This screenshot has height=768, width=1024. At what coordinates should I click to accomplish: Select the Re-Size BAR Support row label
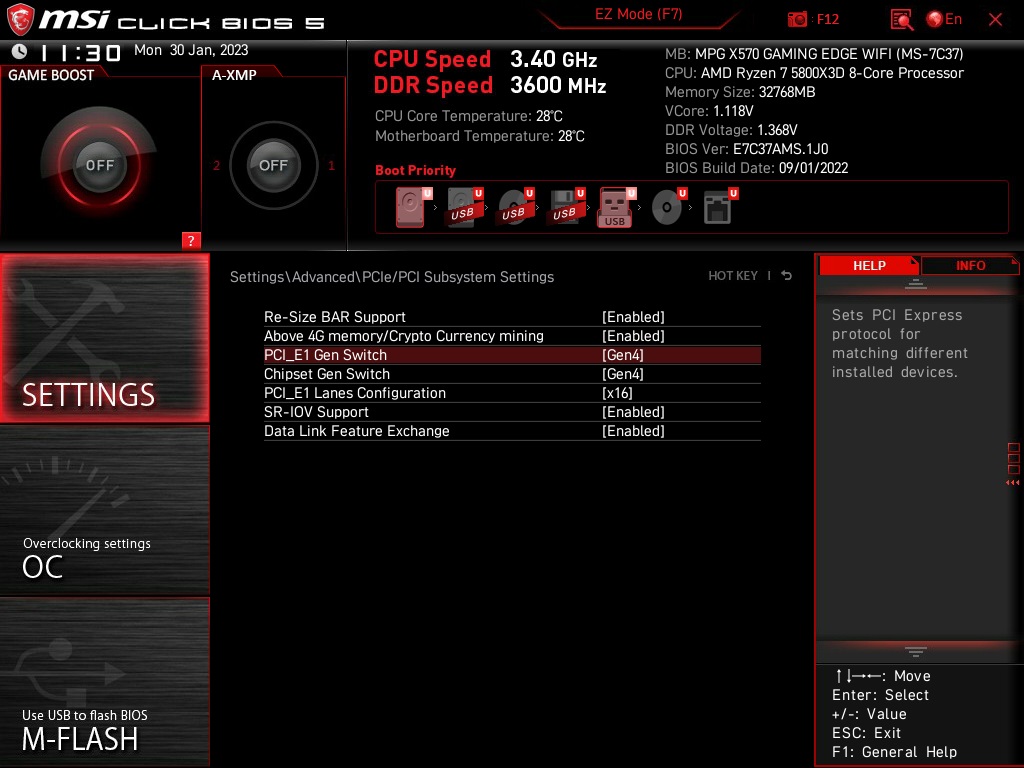[334, 317]
